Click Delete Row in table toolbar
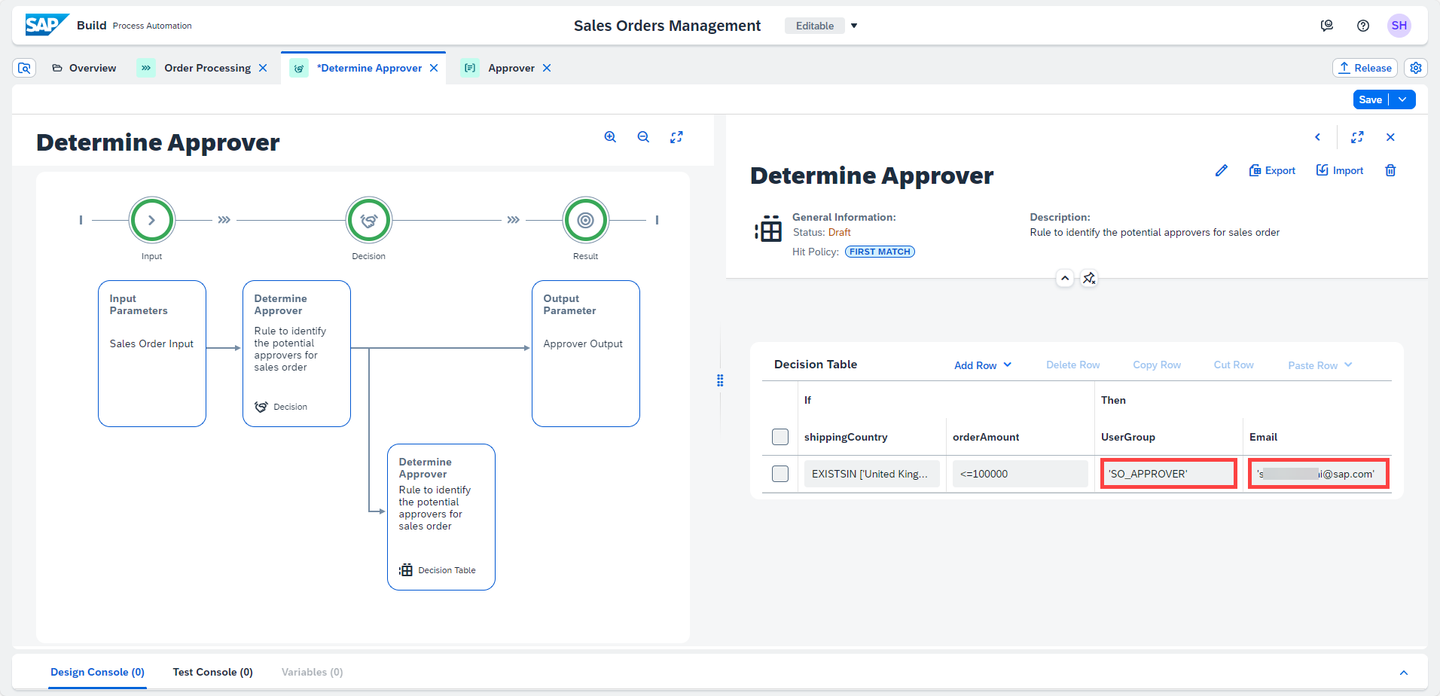This screenshot has height=696, width=1440. pyautogui.click(x=1073, y=365)
